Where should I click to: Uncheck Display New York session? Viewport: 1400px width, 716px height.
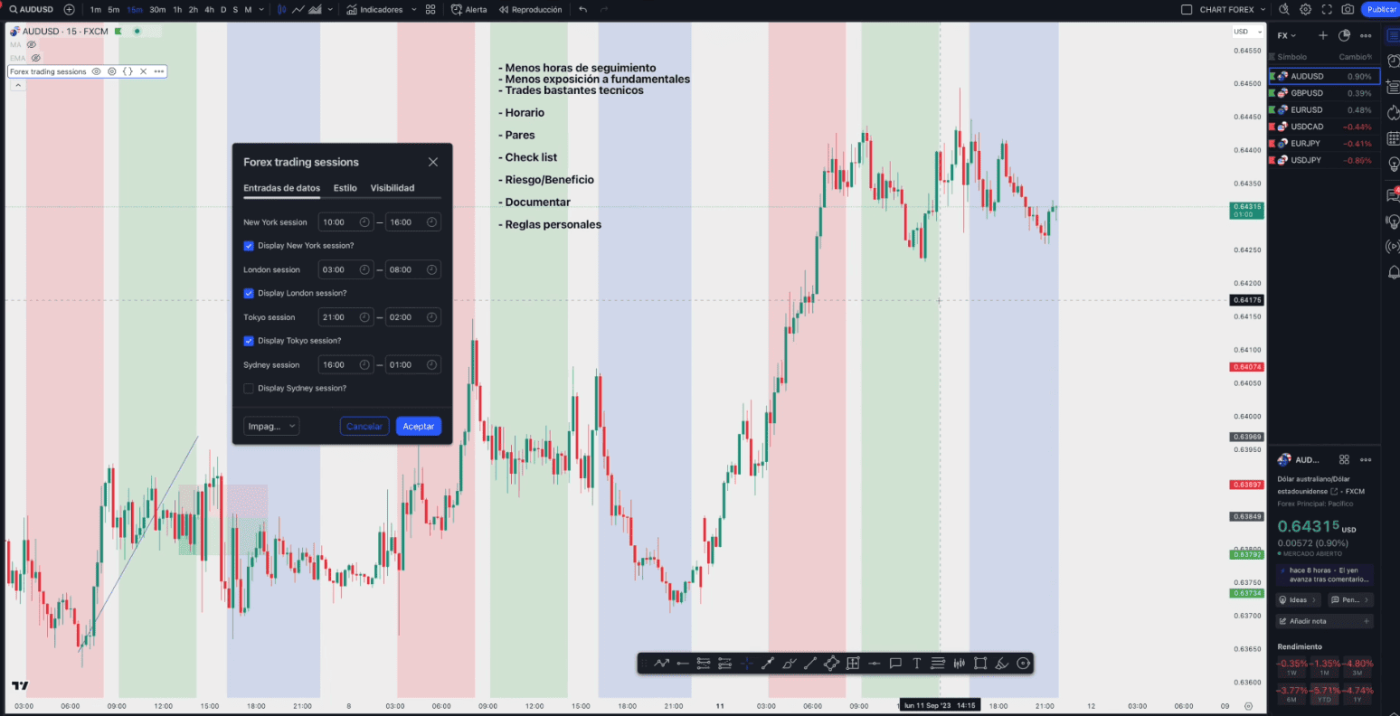click(249, 245)
